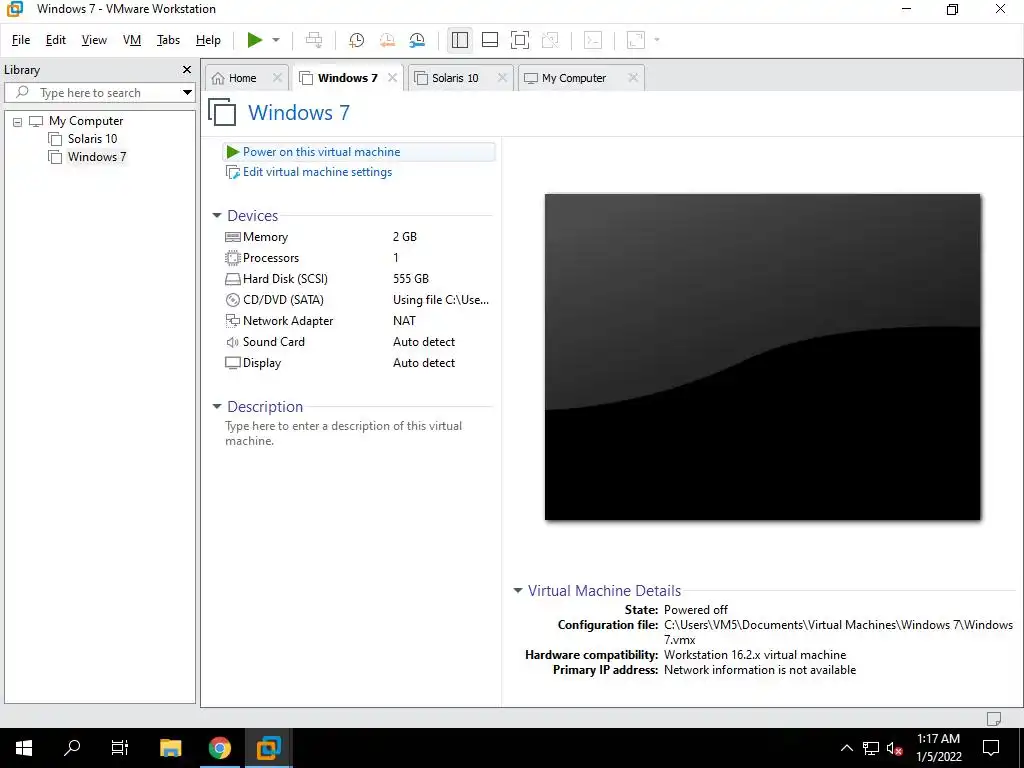The image size is (1024, 768).
Task: Click the network tray icon
Action: [871, 748]
